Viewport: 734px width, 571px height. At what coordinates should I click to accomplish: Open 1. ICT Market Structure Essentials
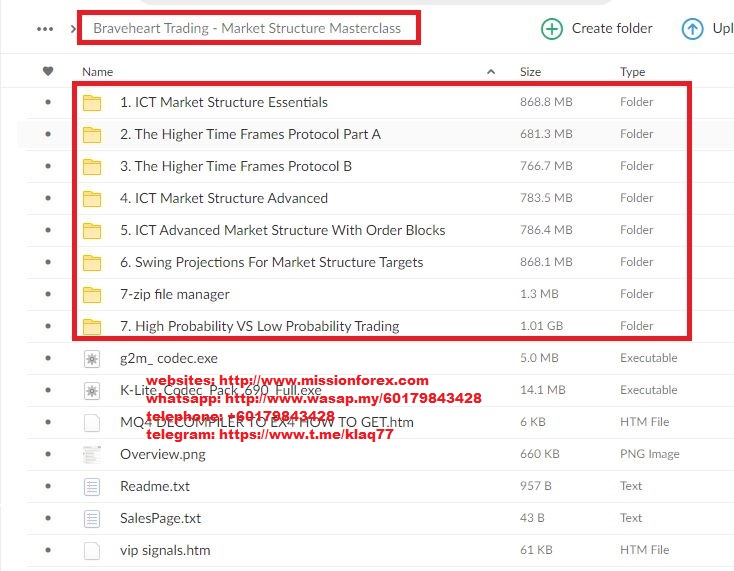click(x=224, y=102)
